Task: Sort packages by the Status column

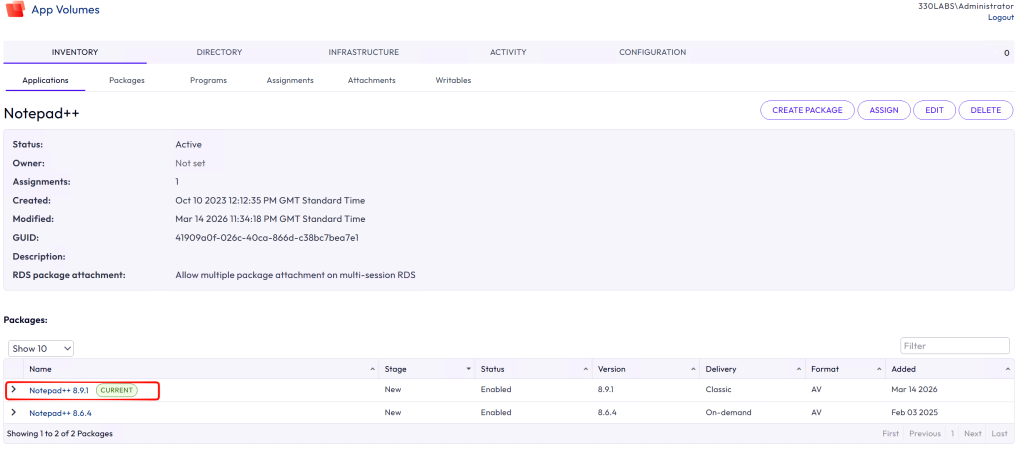Action: [x=534, y=369]
